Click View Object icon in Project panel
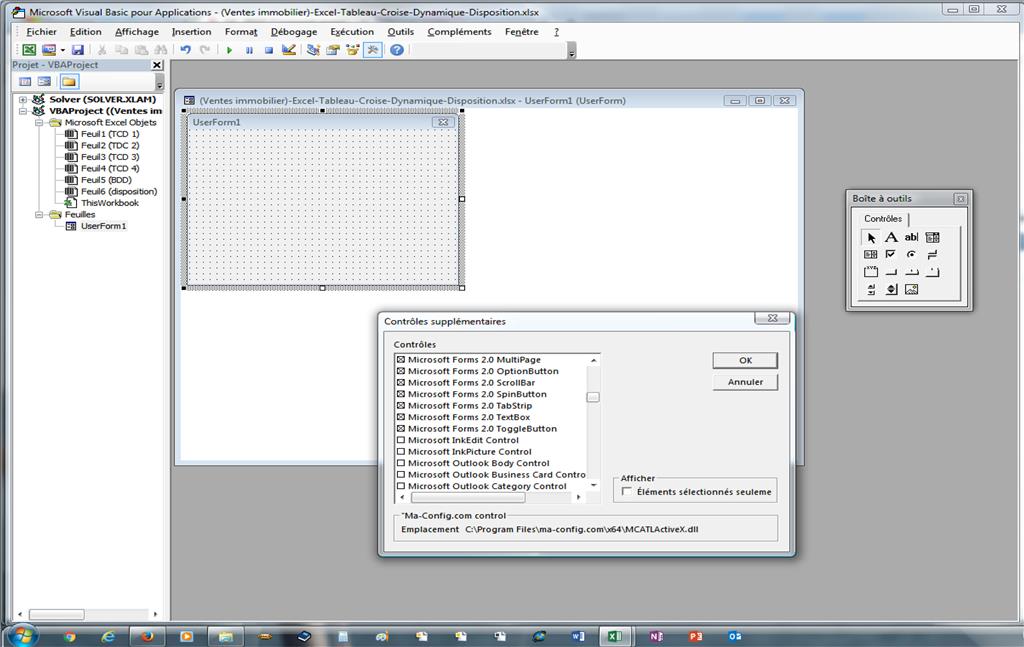The height and width of the screenshot is (647, 1024). click(44, 82)
